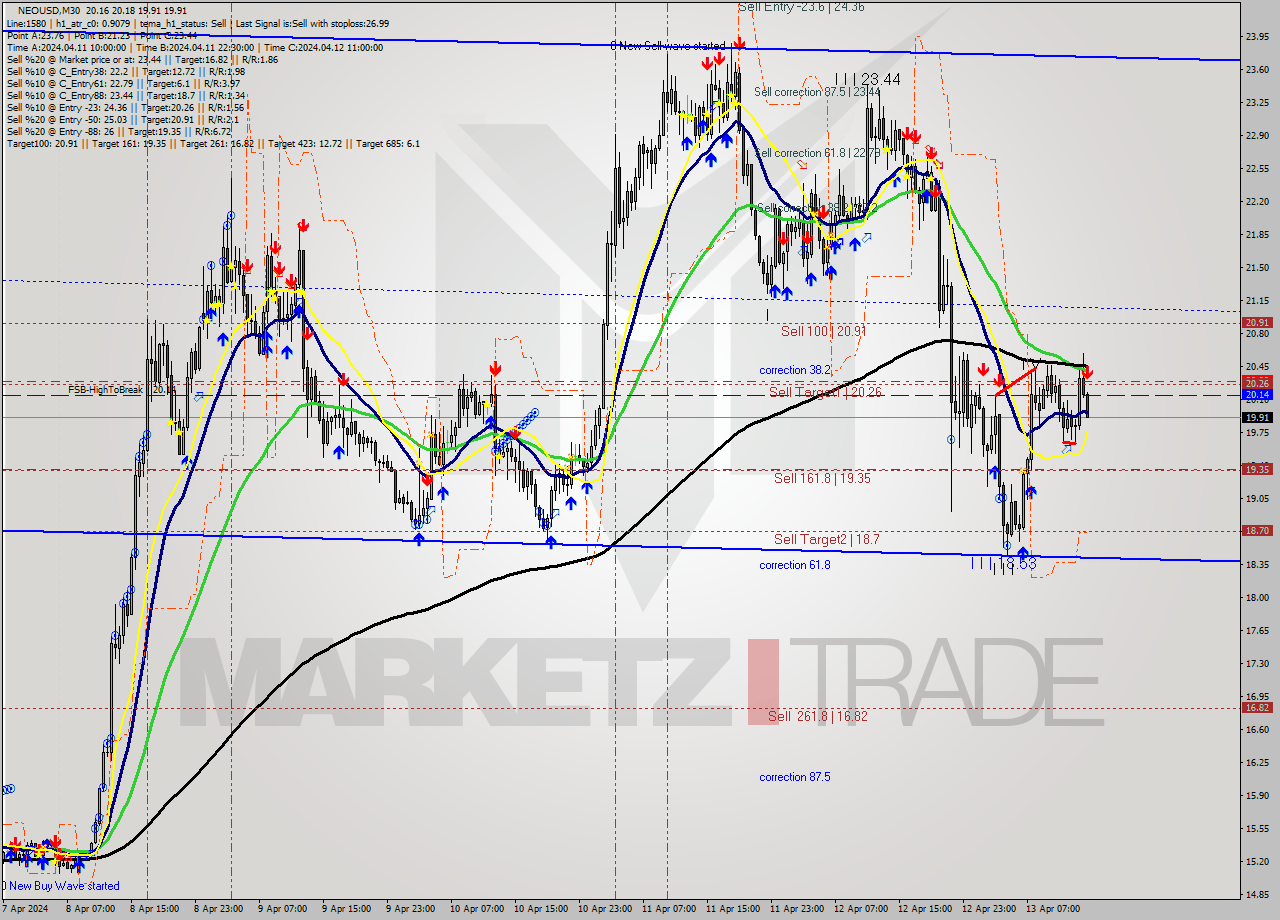Select the 'Sell 100 | 20.91' level label
This screenshot has width=1280, height=920.
[x=823, y=331]
